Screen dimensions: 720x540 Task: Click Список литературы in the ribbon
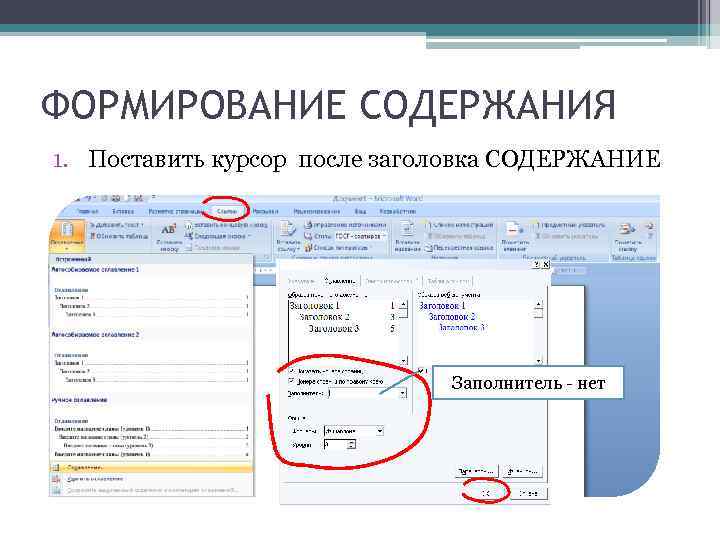336,248
